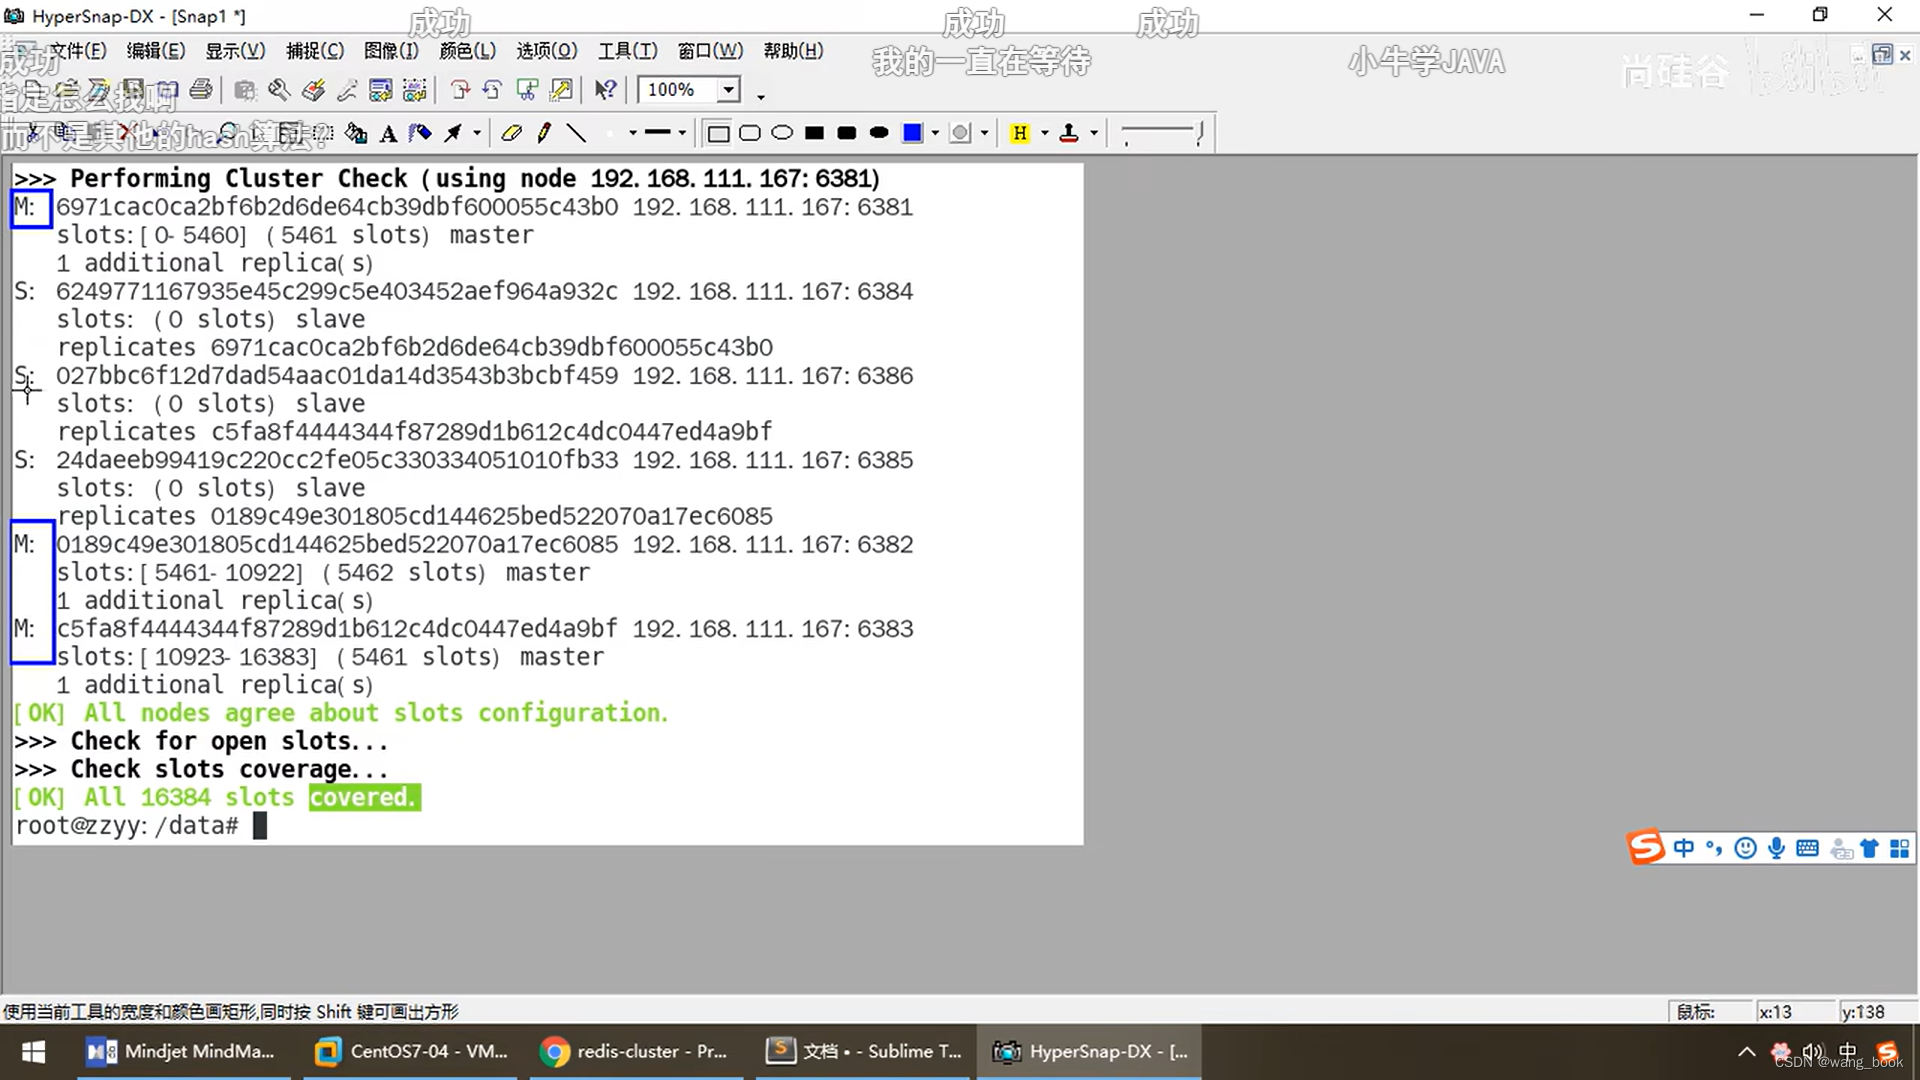This screenshot has height=1080, width=1920.
Task: Open the 图像(I) Image menu
Action: pyautogui.click(x=391, y=51)
